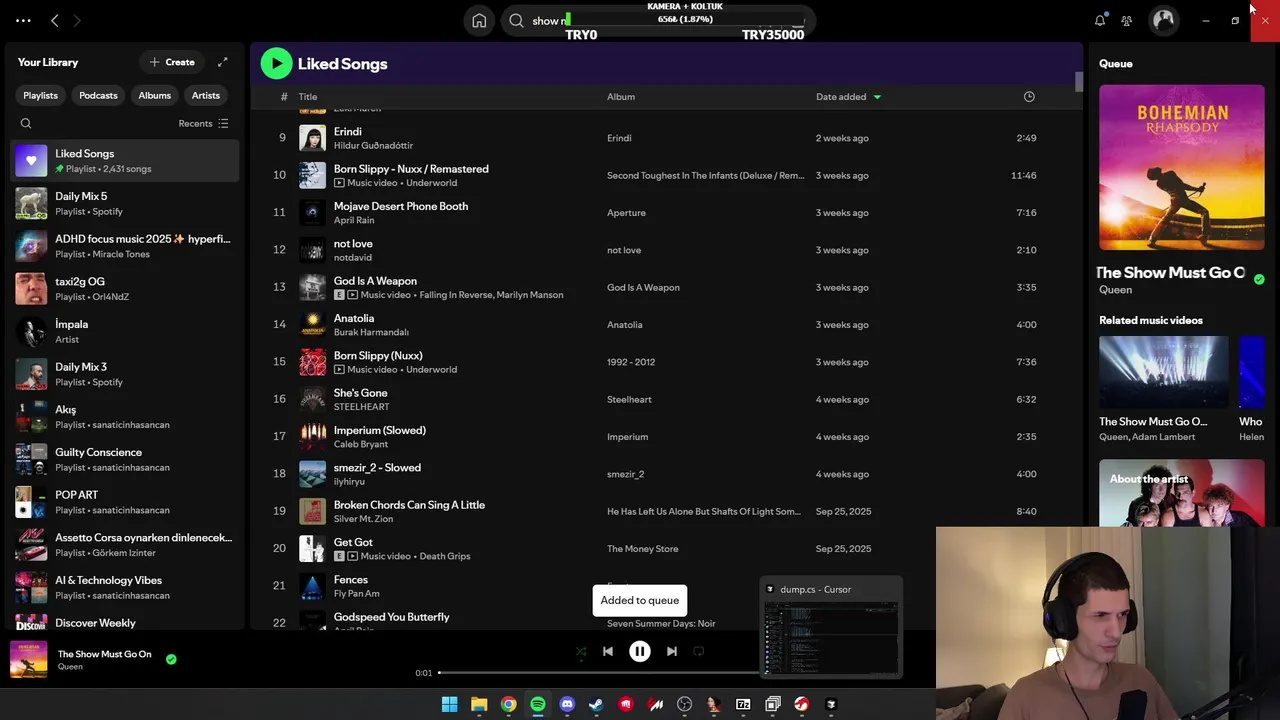Sort by the Date added column

pos(848,97)
